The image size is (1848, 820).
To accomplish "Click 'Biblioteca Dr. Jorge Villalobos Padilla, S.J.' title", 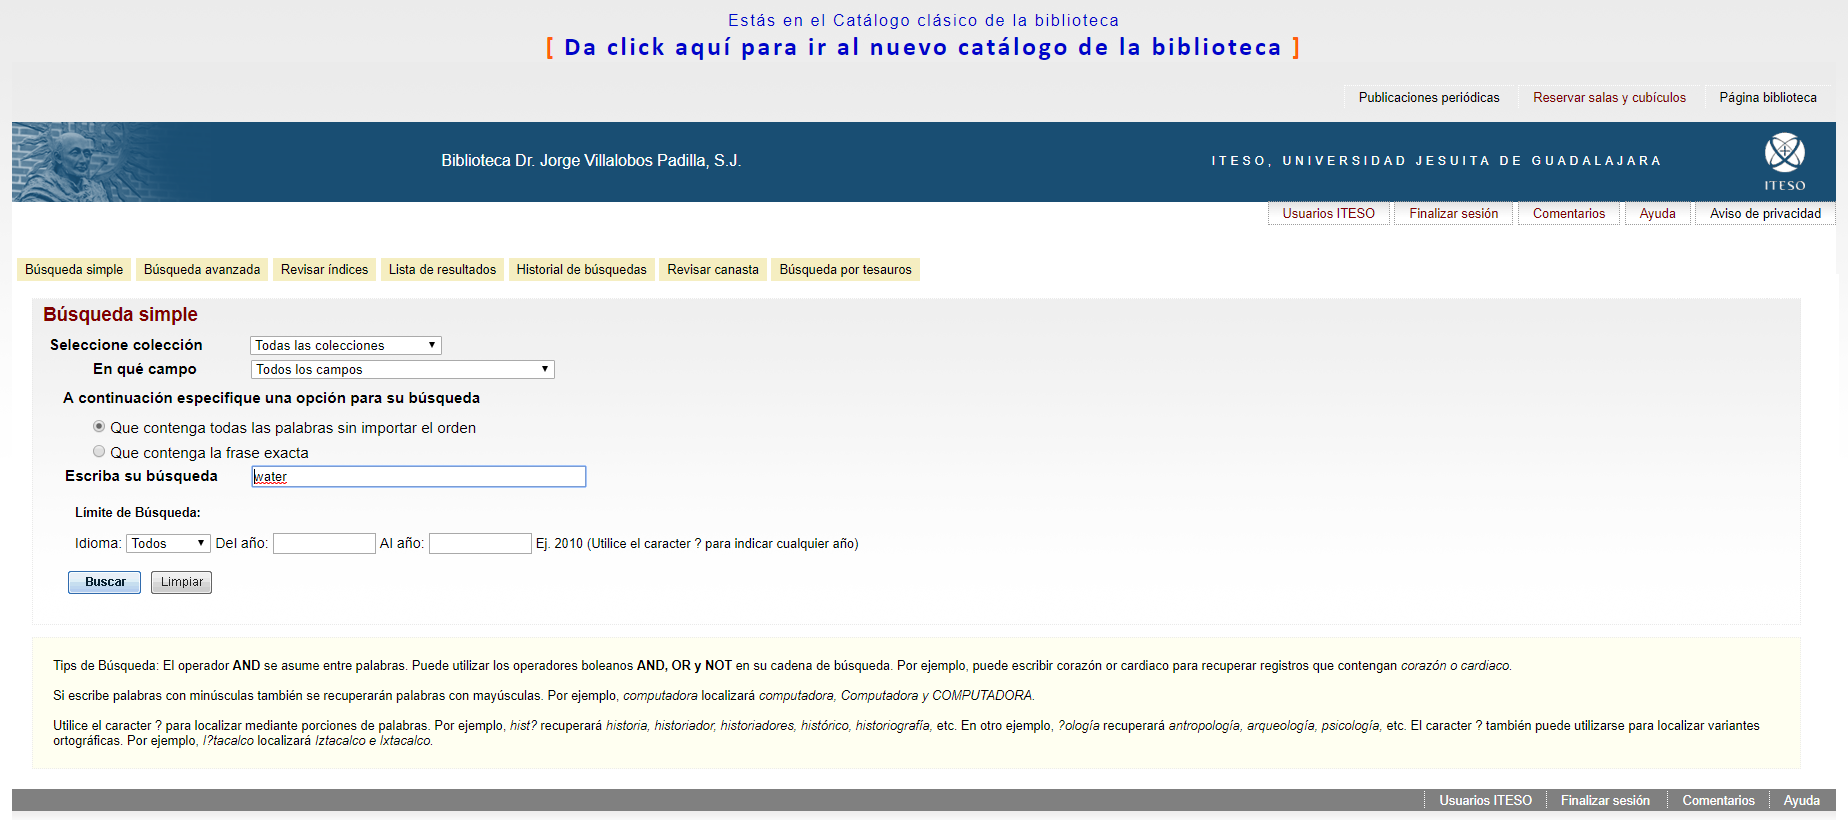I will pos(591,160).
